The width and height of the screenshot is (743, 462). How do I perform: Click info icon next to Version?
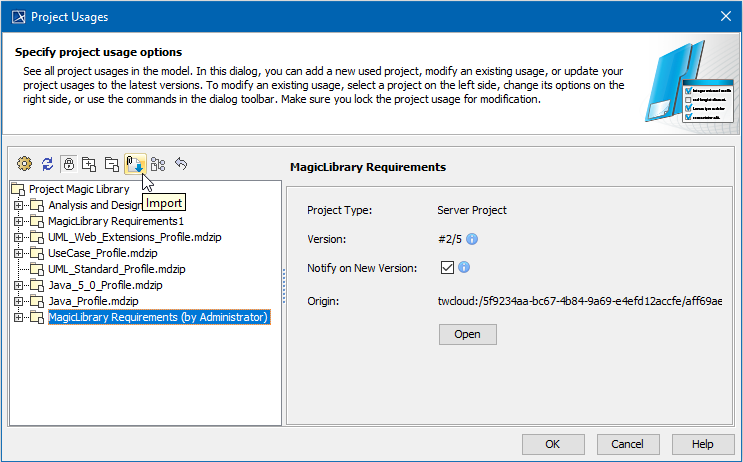pos(472,239)
